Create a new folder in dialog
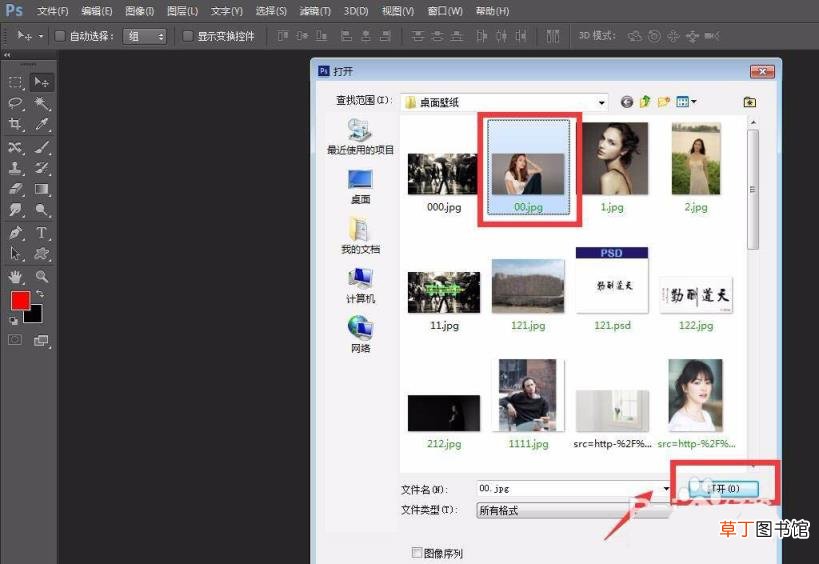819x564 pixels. pyautogui.click(x=663, y=102)
